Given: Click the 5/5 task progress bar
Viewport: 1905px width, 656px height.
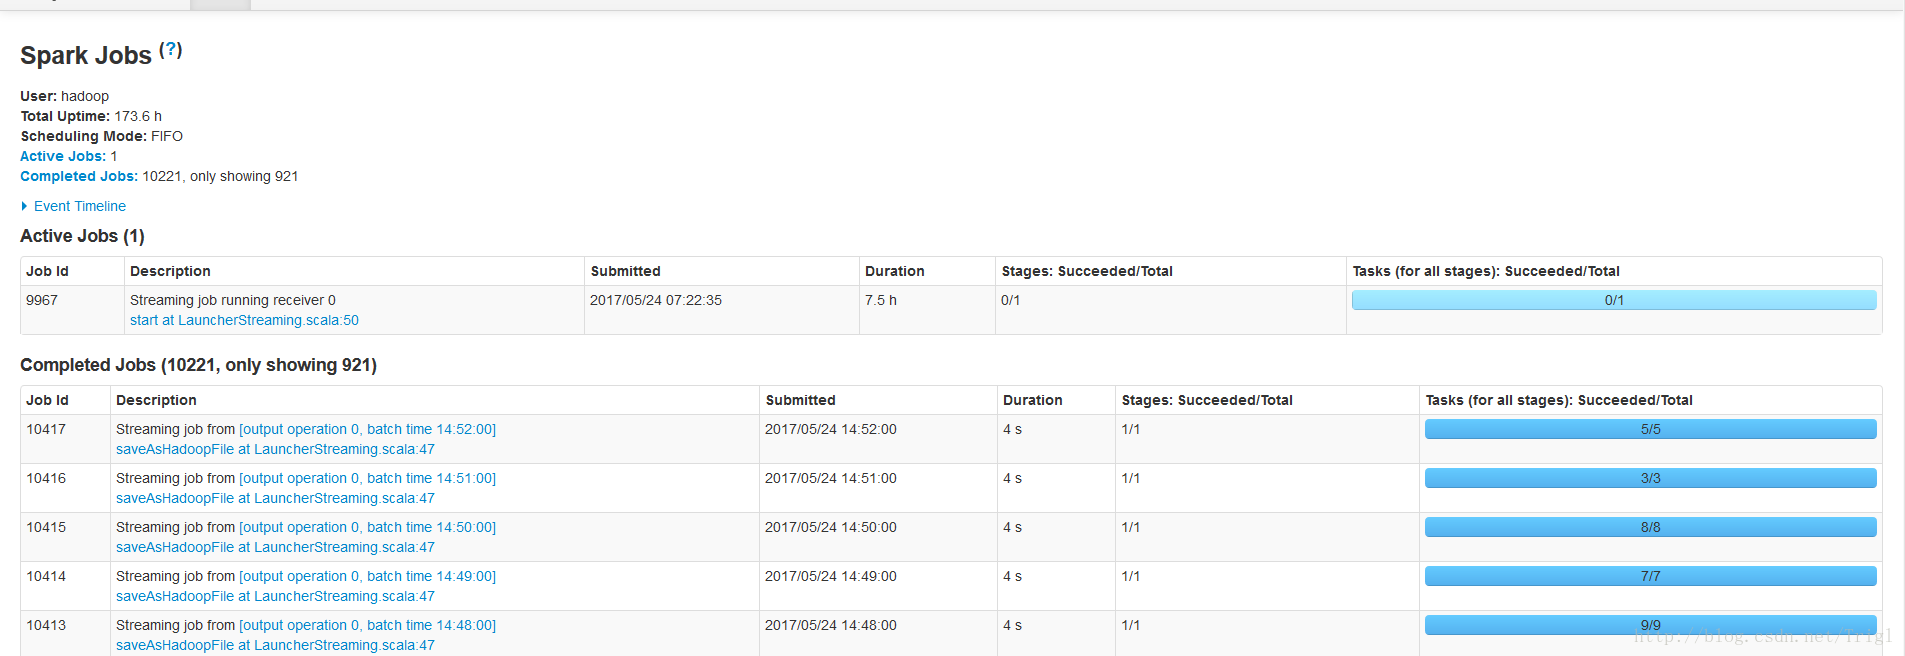Looking at the screenshot, I should click(x=1650, y=429).
